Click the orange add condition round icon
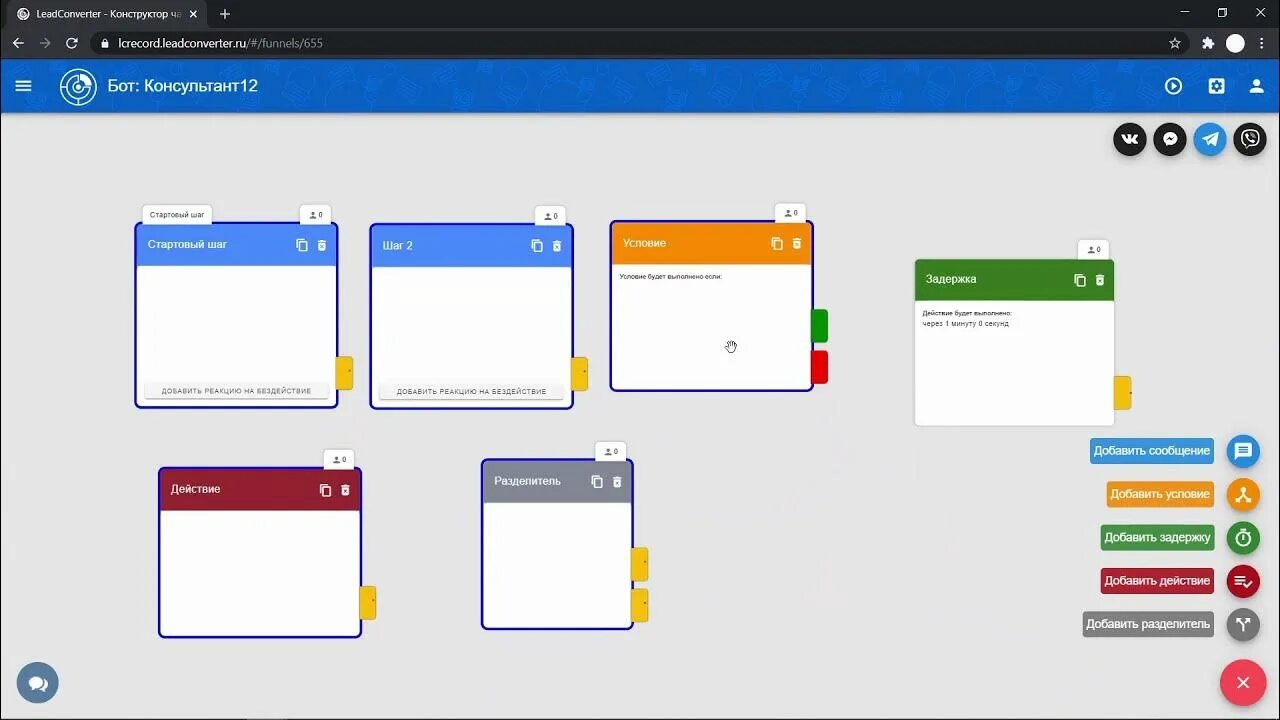Image resolution: width=1280 pixels, height=720 pixels. [1243, 494]
